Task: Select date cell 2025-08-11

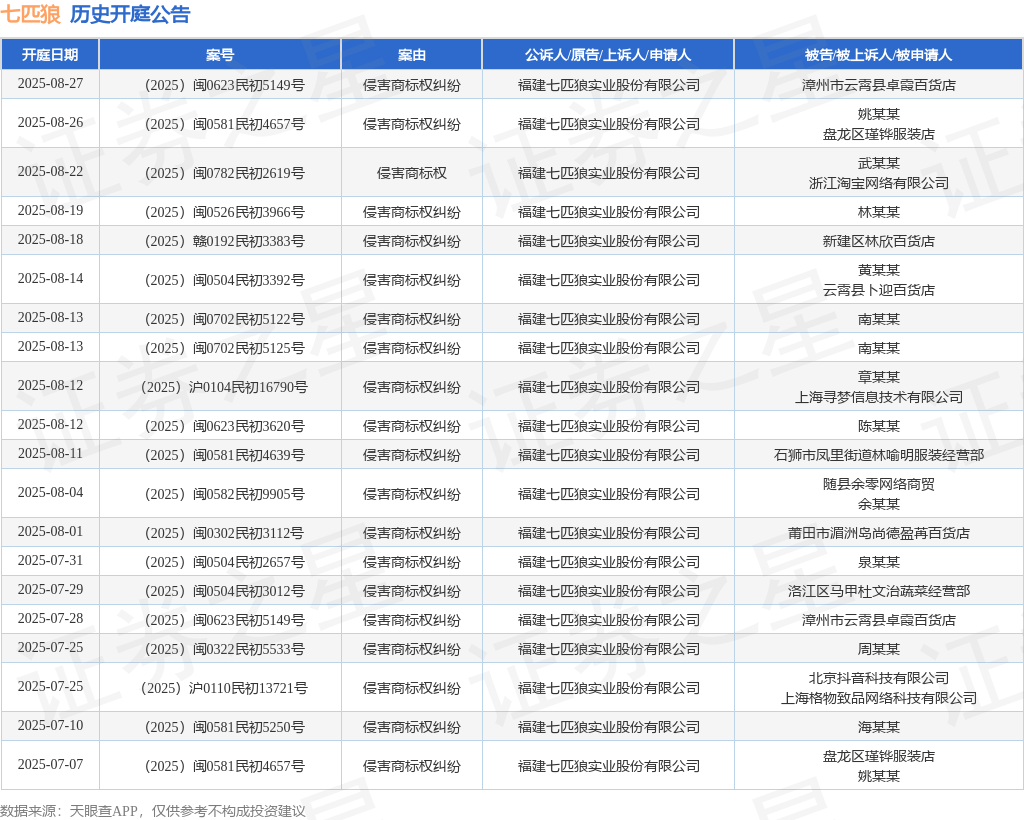Action: point(50,454)
